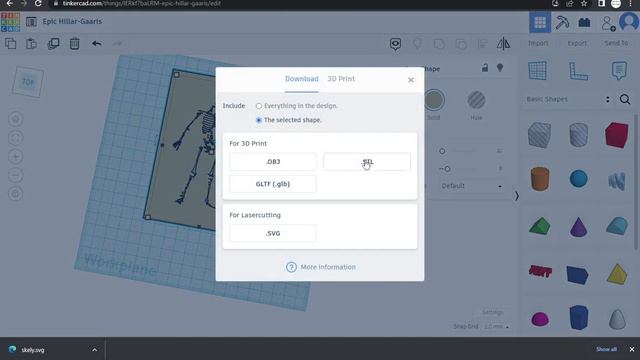Click the Export button
The image size is (640, 360).
(577, 43)
